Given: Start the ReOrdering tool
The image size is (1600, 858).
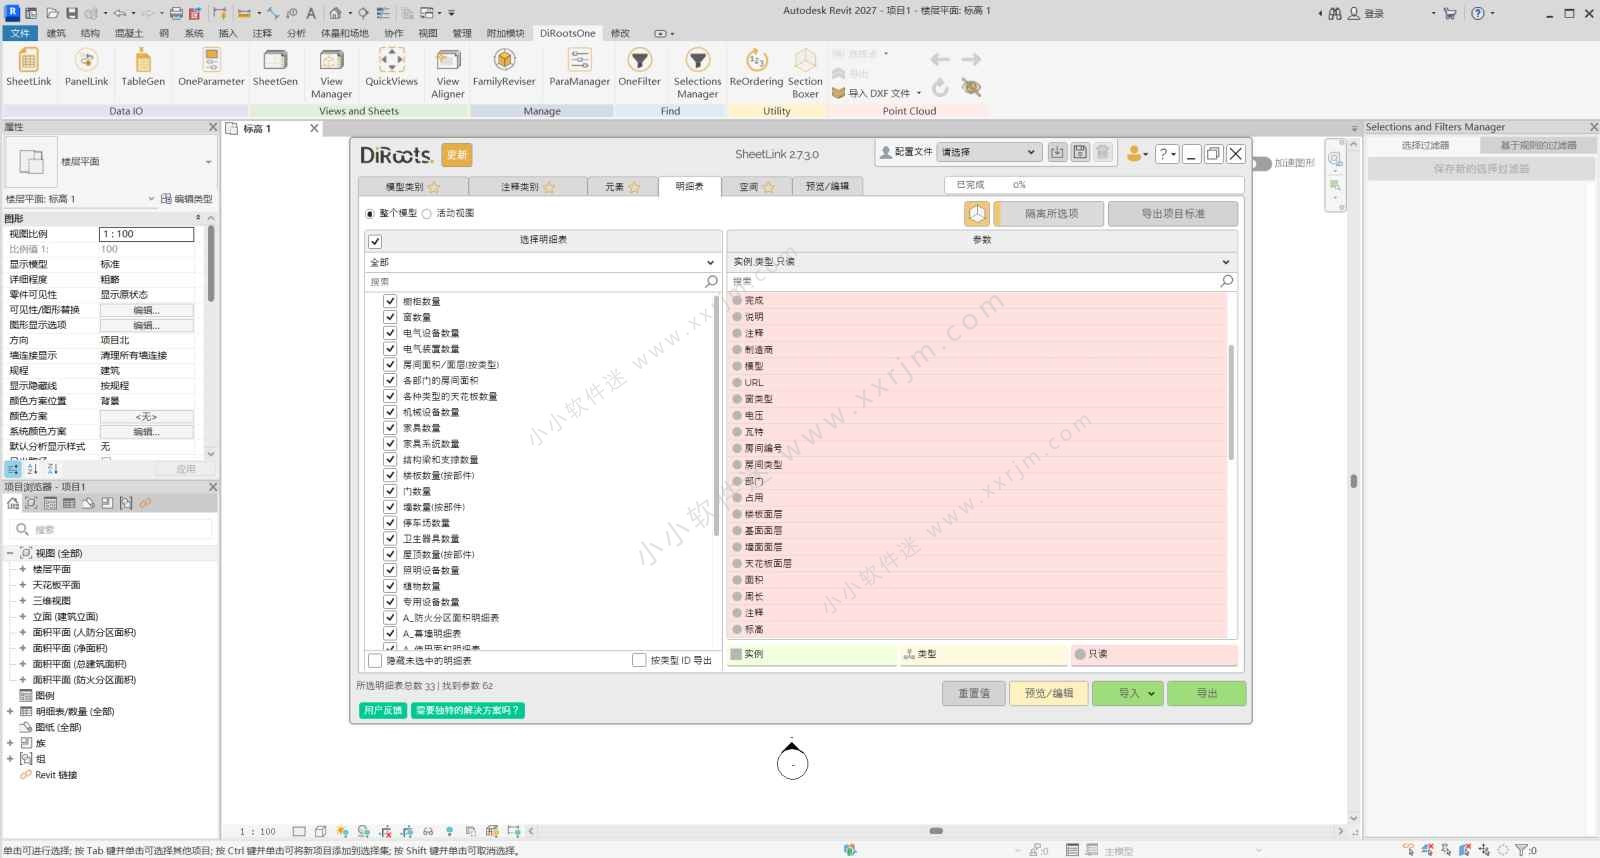Looking at the screenshot, I should (x=756, y=68).
